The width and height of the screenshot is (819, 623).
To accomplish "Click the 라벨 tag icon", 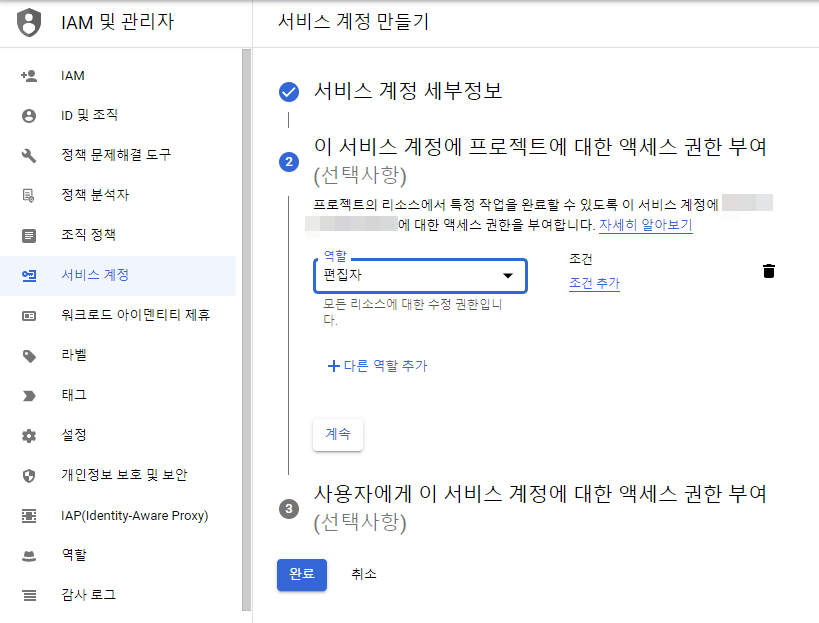I will pyautogui.click(x=29, y=355).
